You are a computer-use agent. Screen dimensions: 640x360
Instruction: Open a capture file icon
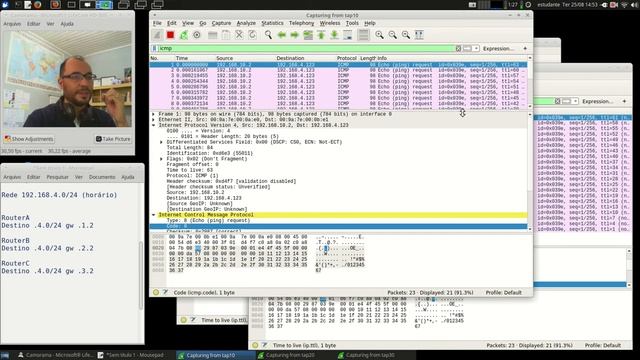(212, 35)
